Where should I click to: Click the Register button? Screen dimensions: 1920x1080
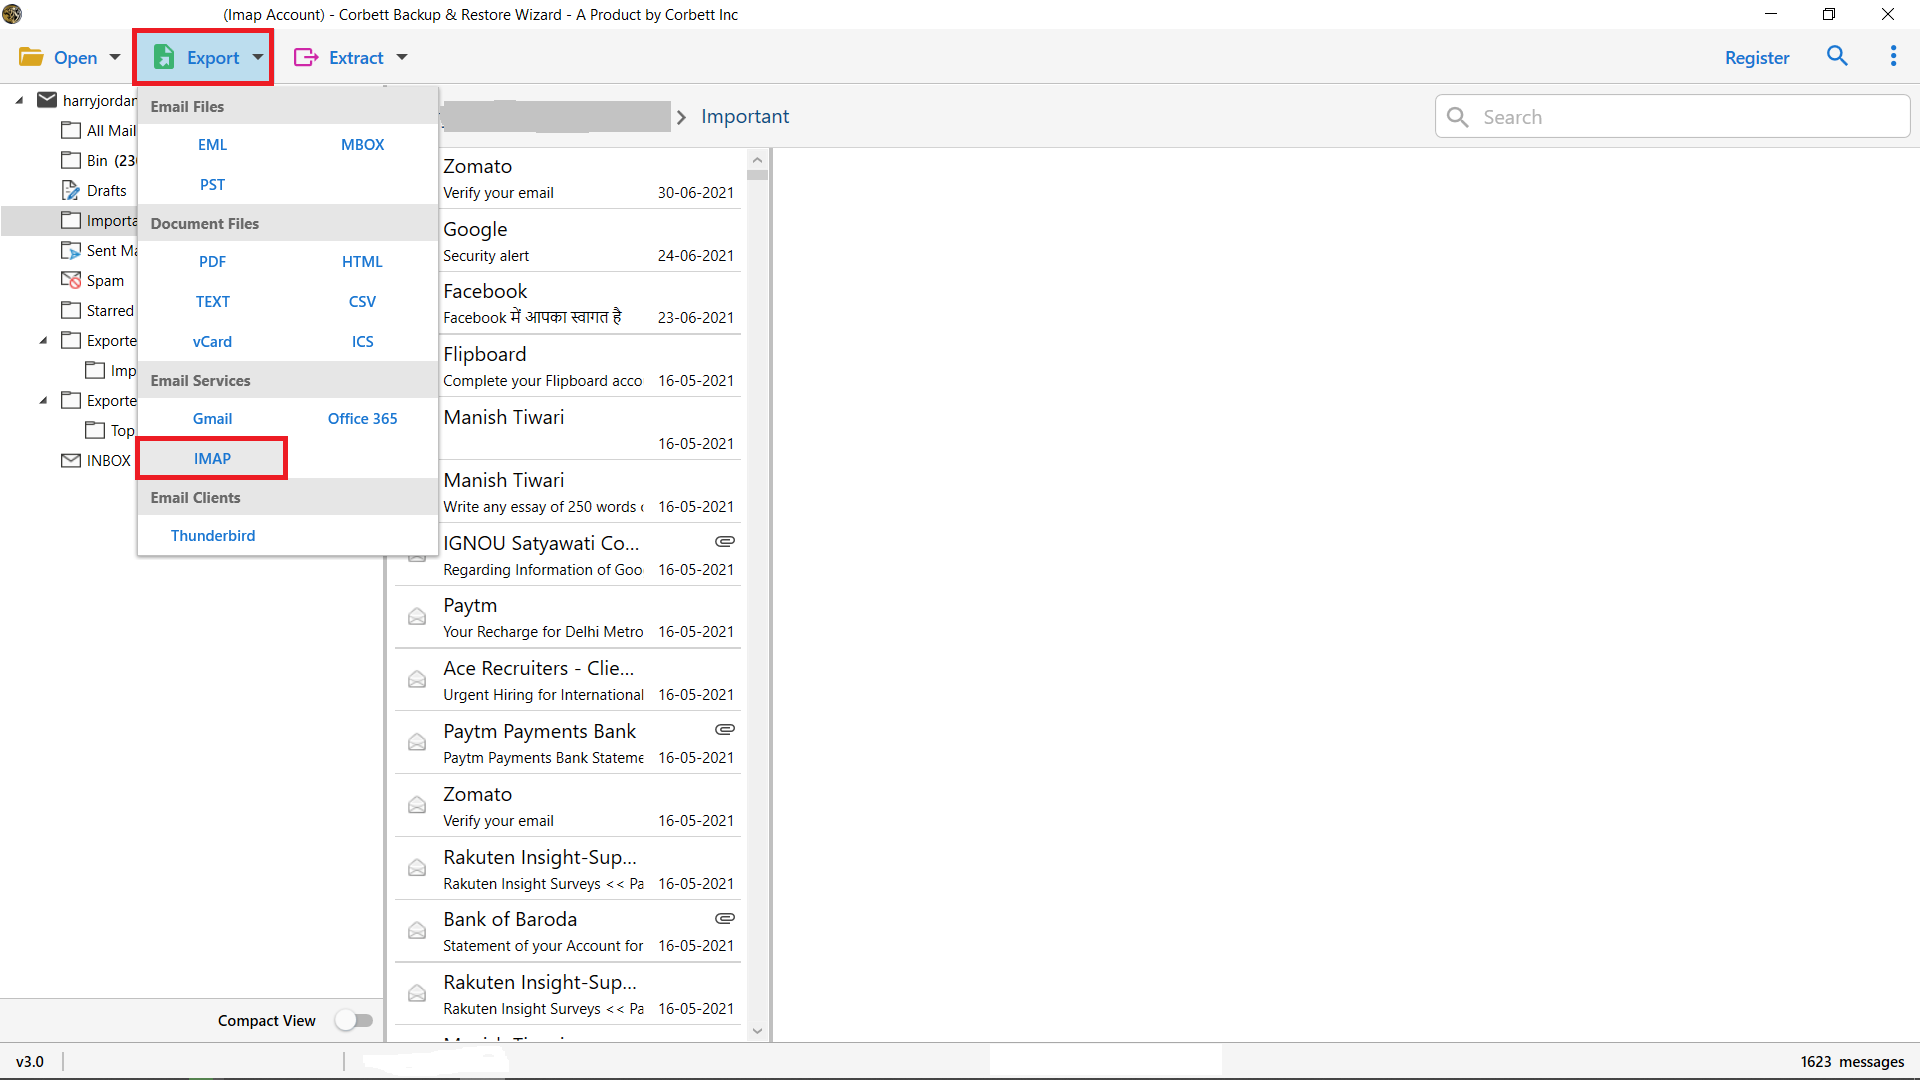[x=1759, y=57]
